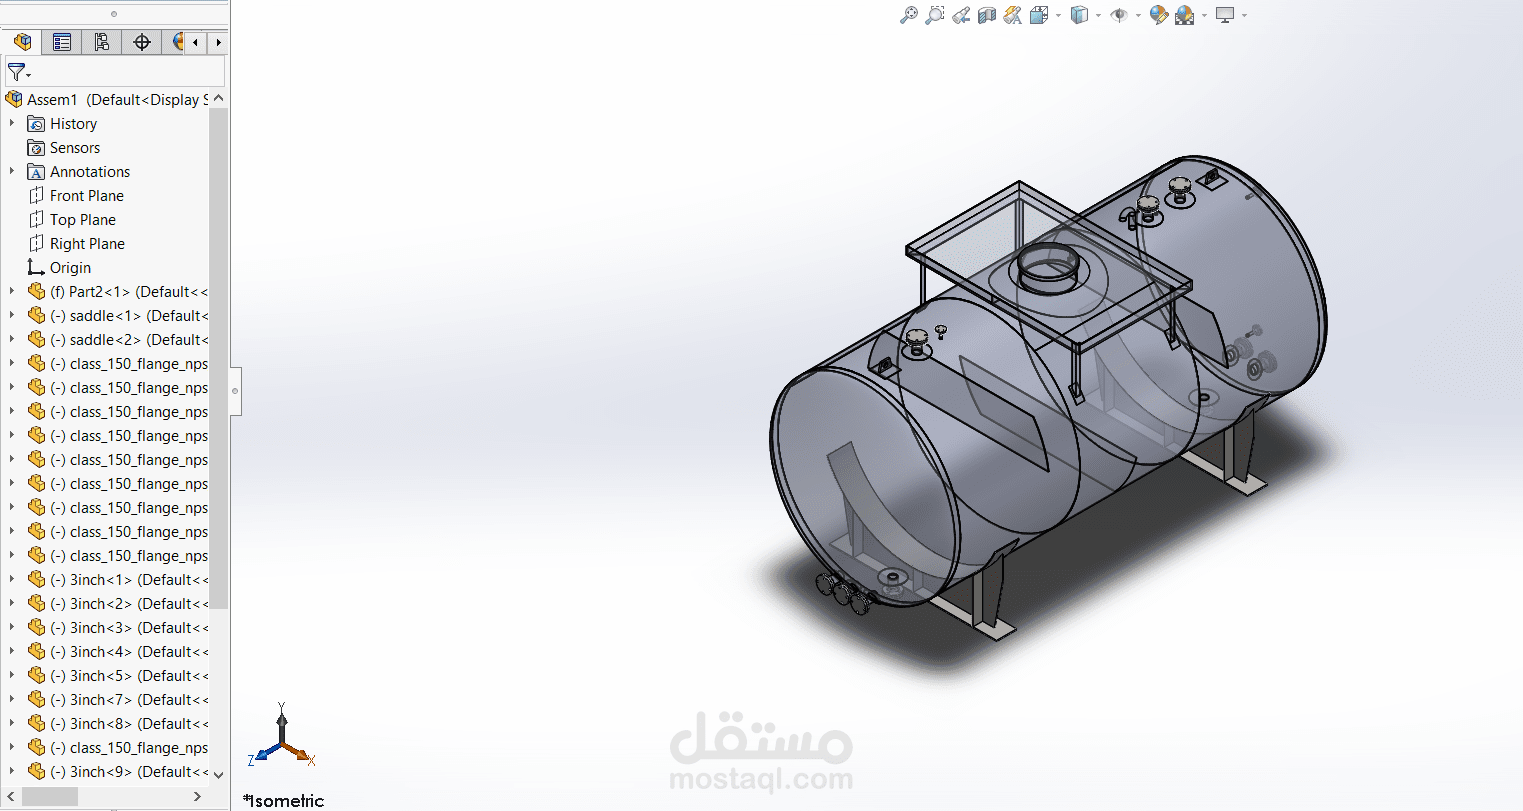
Task: Select the saddle<2> component
Action: click(118, 340)
